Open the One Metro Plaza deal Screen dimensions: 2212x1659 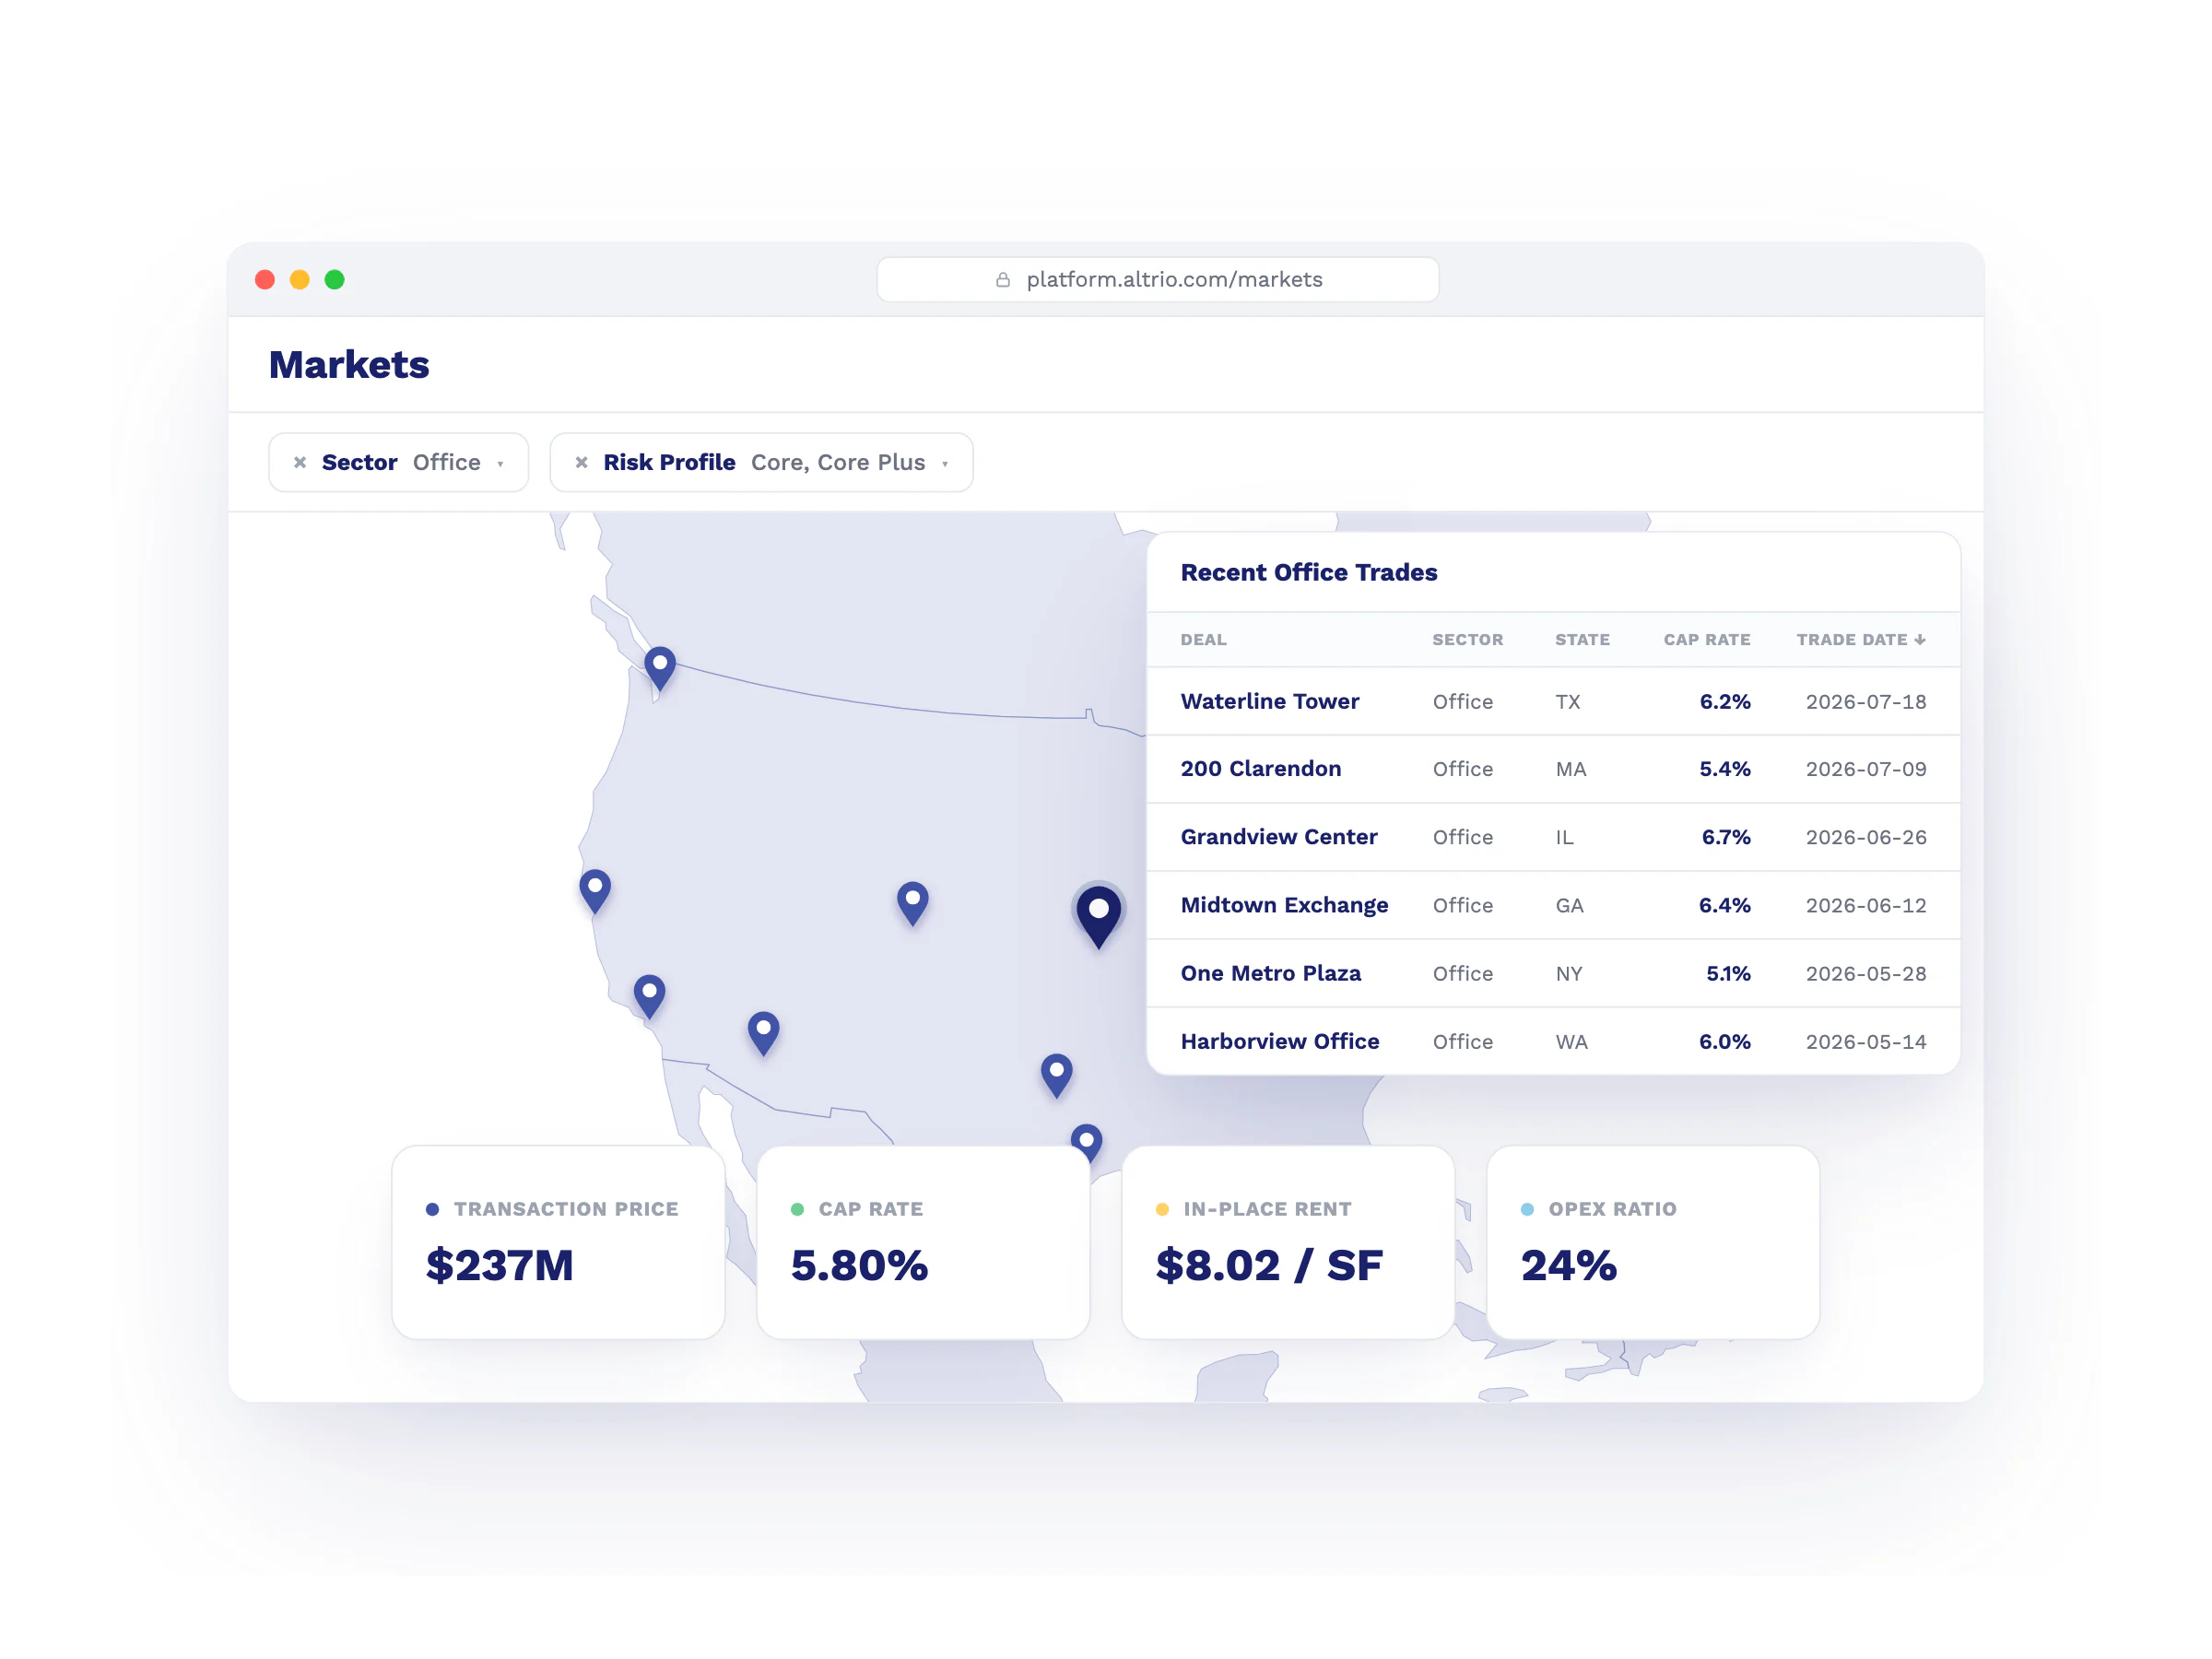(1270, 973)
